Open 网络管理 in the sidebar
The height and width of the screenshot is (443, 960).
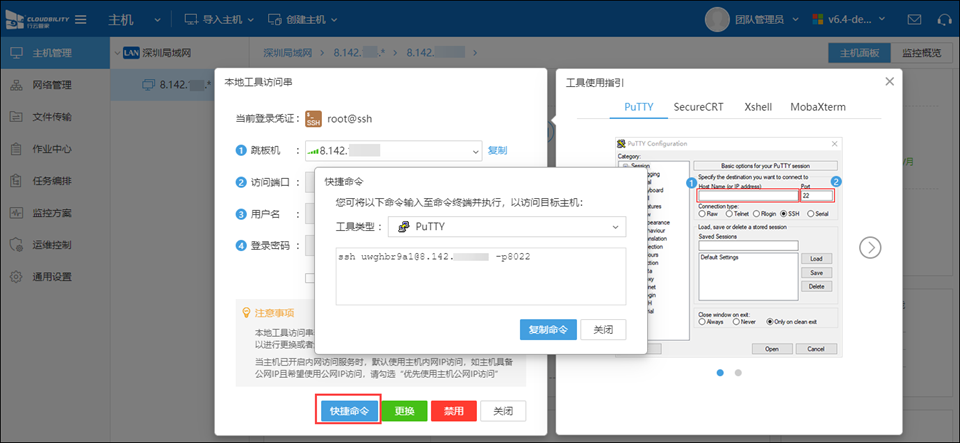click(52, 85)
